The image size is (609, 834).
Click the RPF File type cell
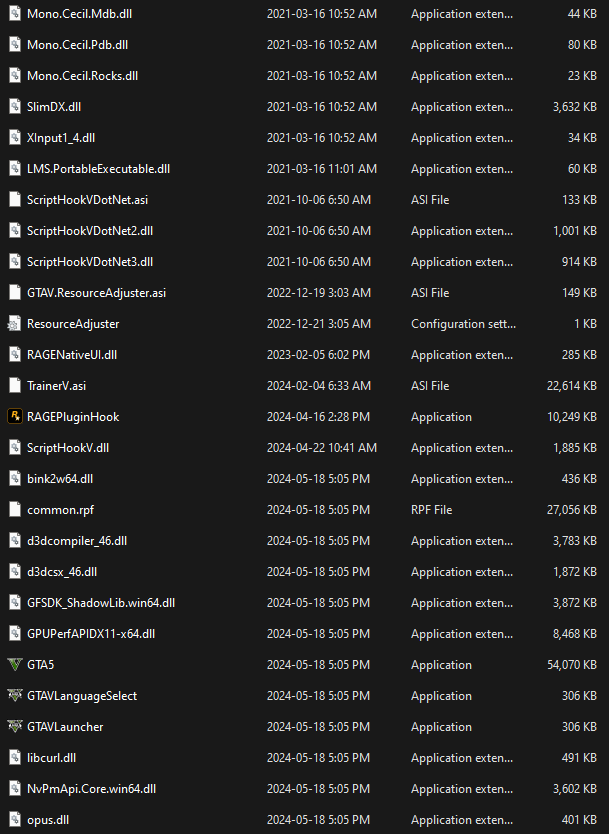point(431,510)
